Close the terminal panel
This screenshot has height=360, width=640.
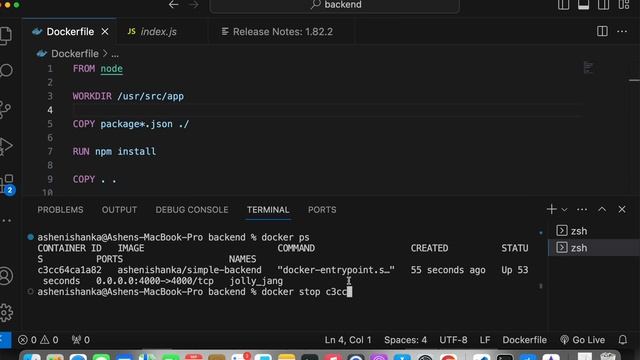(x=622, y=209)
